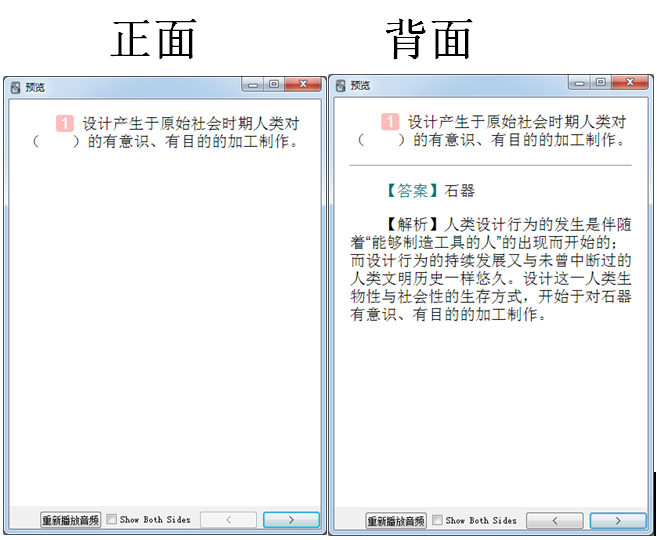
Task: Click the 【答案】 label on back (背面) card
Action: (412, 191)
